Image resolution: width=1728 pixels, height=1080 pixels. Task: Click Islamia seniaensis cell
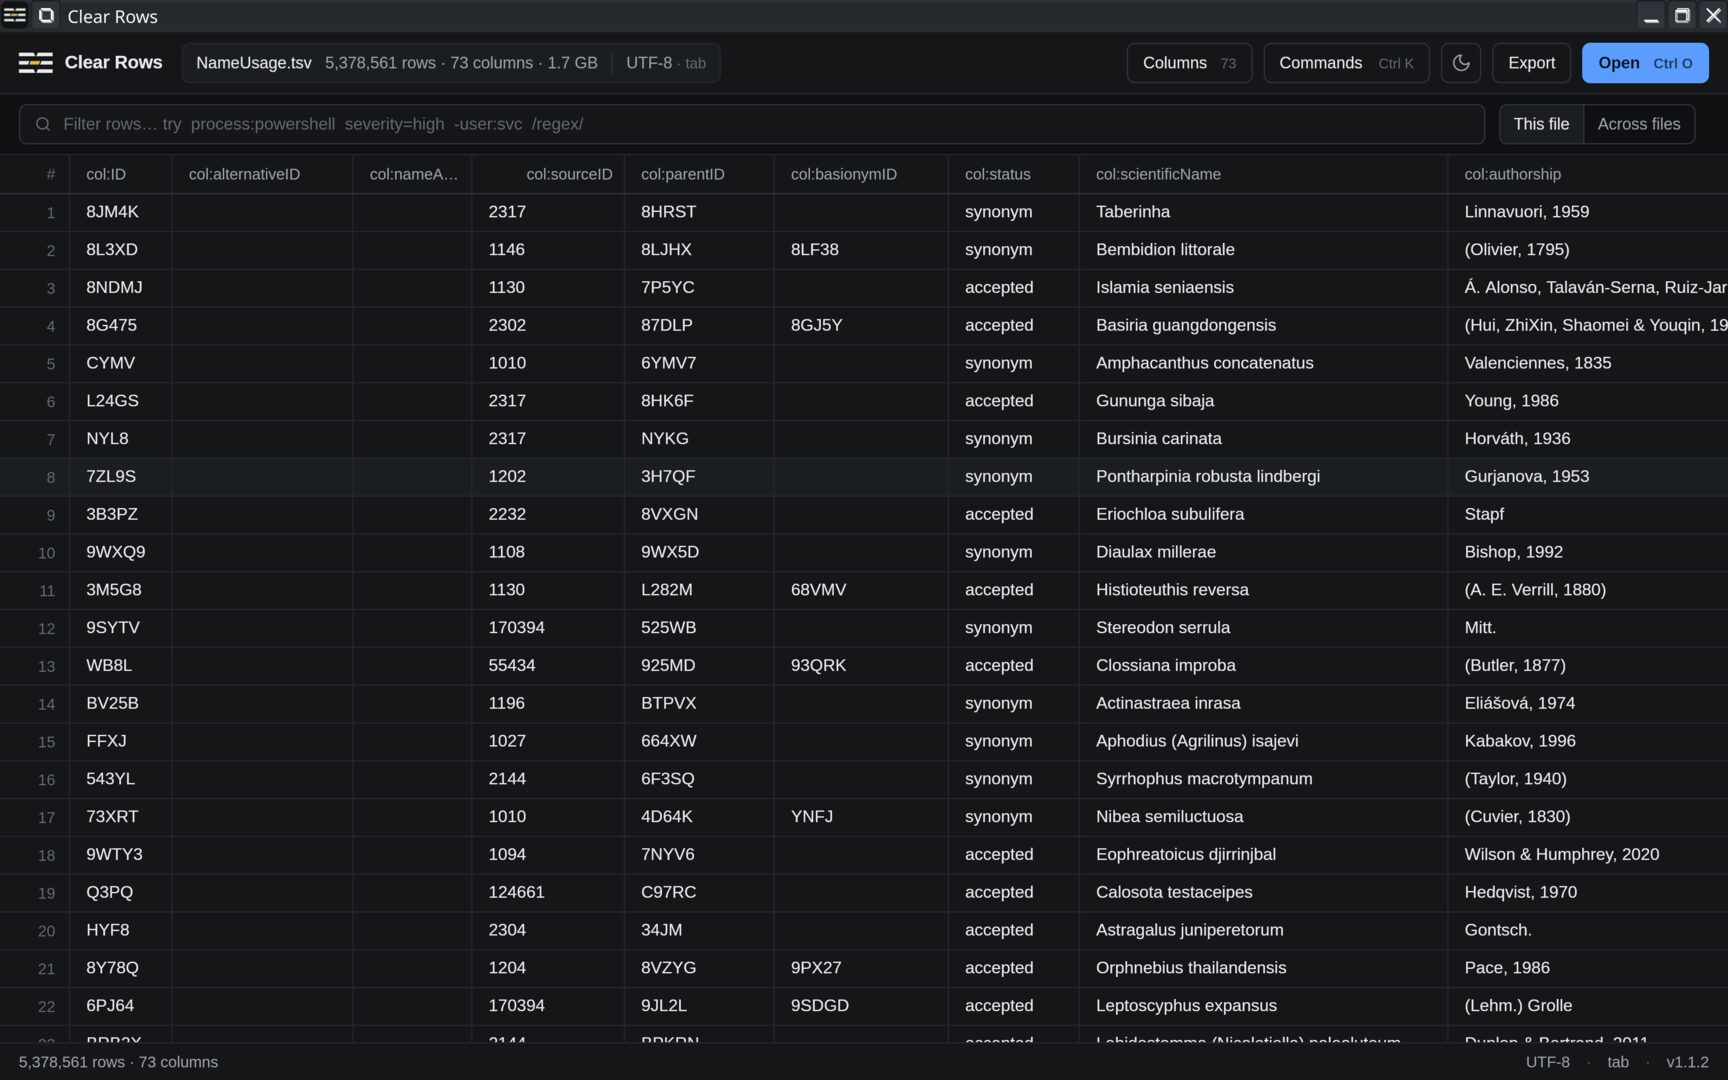[1263, 288]
